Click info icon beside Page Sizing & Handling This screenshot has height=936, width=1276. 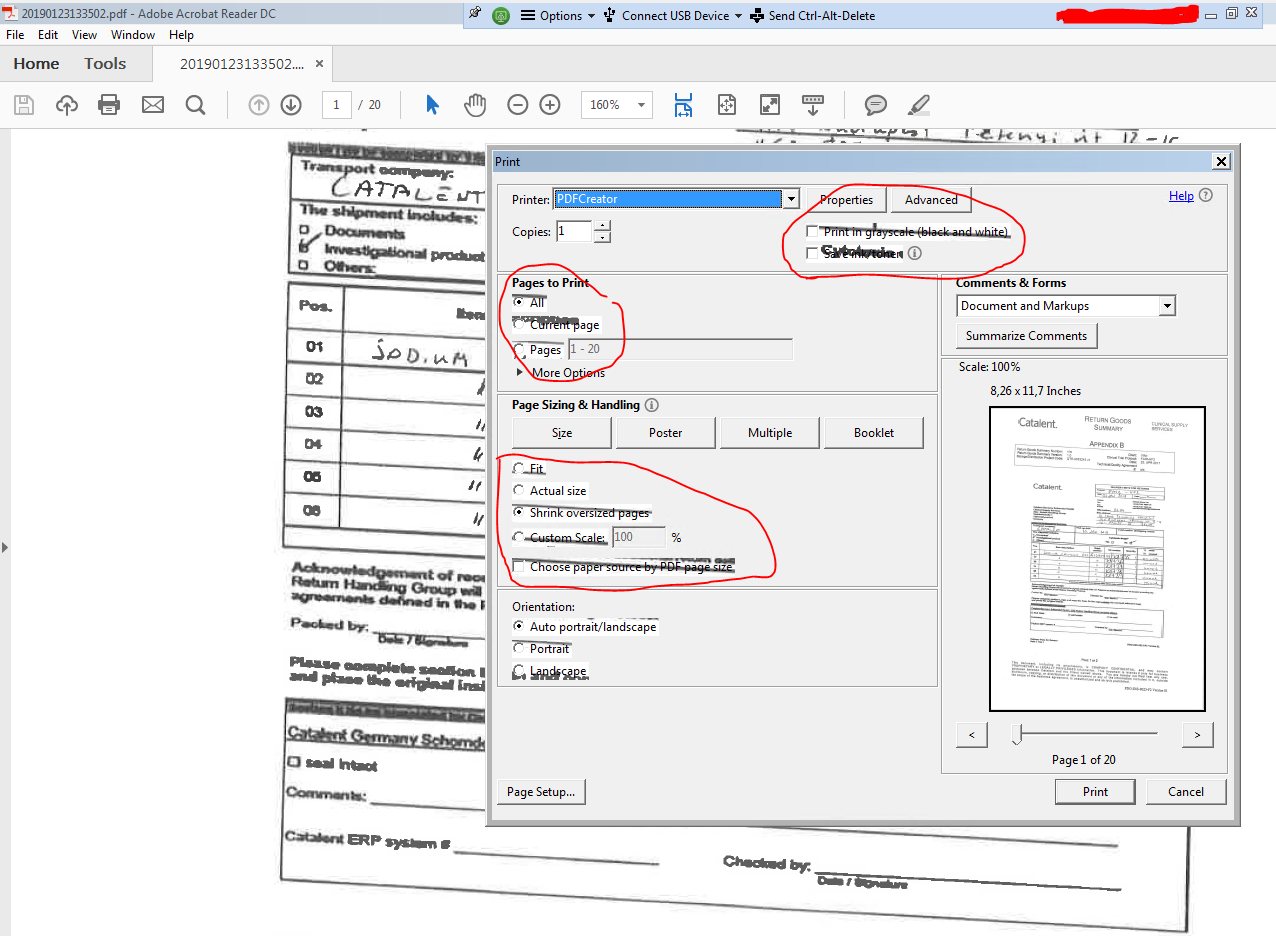[652, 405]
